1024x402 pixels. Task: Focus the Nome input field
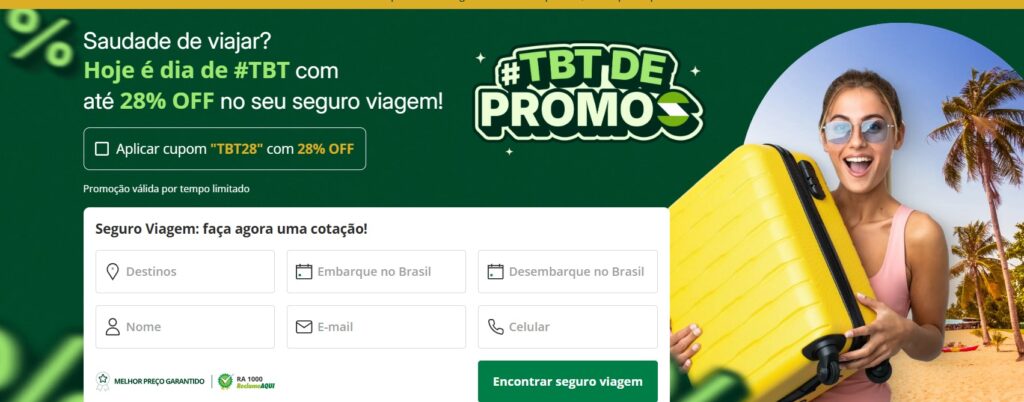click(x=185, y=327)
